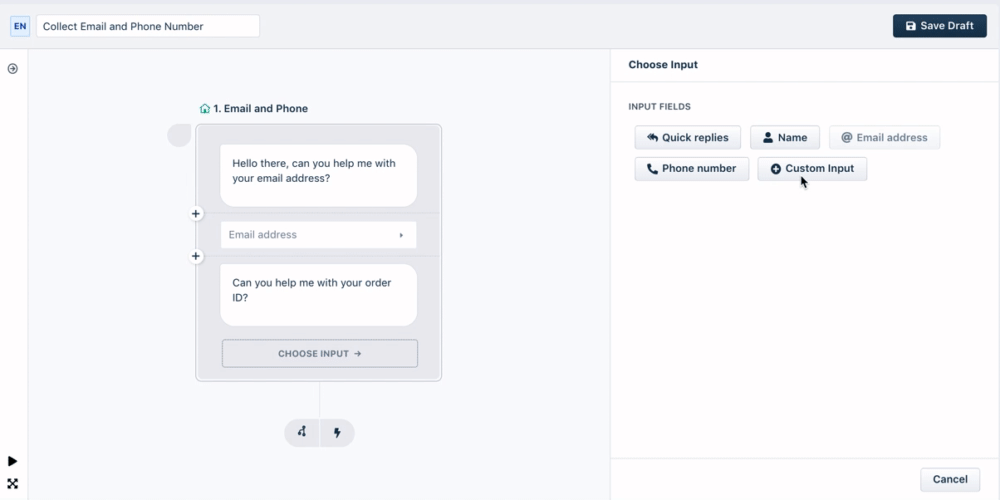Screen dimensions: 1000x500
Task: Click the avatar circle beside the dialog
Action: click(179, 135)
